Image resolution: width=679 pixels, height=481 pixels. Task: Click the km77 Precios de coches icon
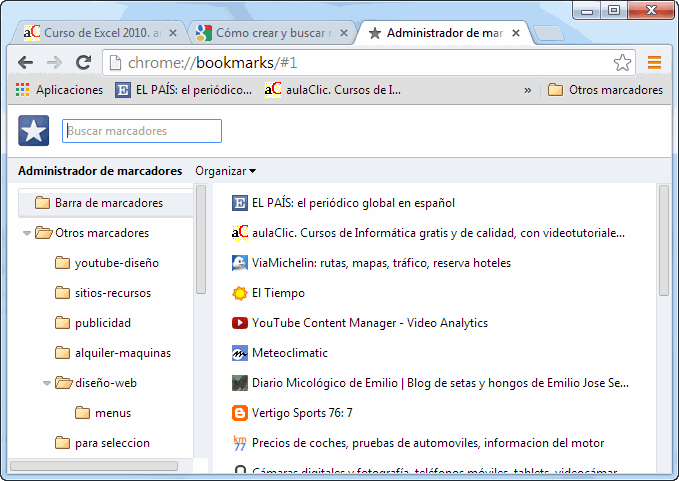tap(239, 443)
